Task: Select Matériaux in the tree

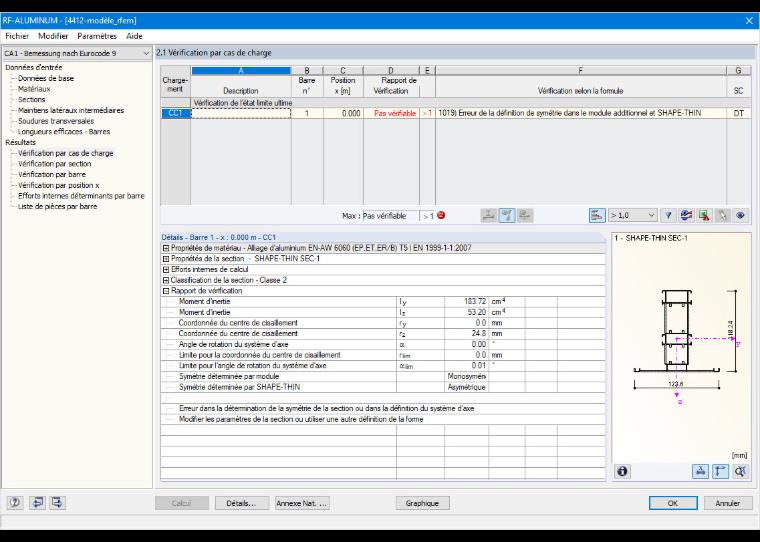Action: [x=34, y=89]
